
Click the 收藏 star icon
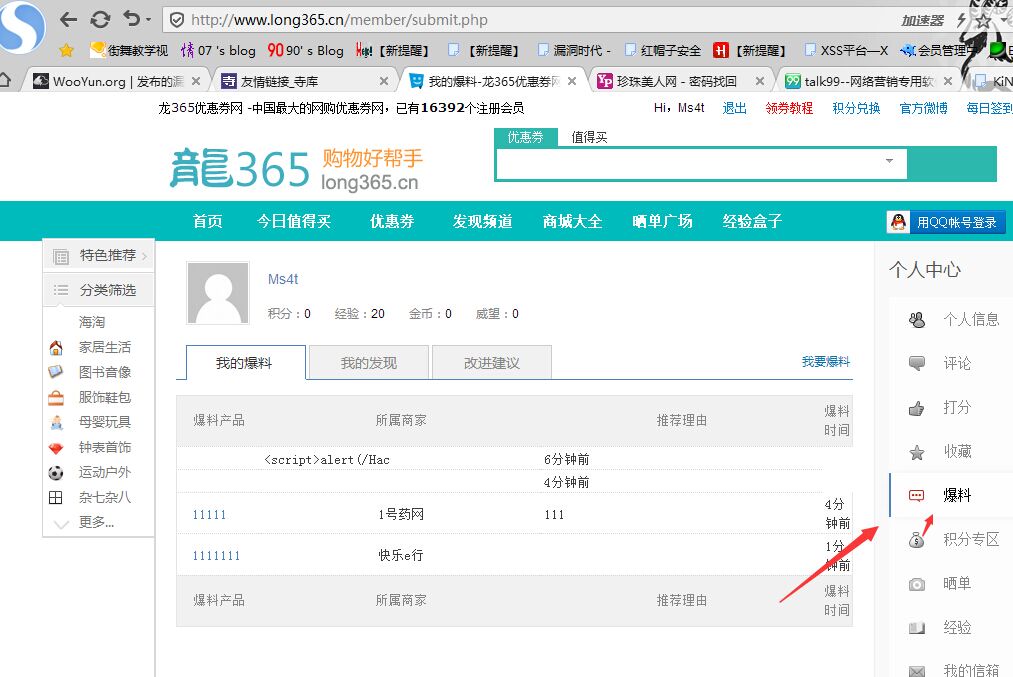917,452
